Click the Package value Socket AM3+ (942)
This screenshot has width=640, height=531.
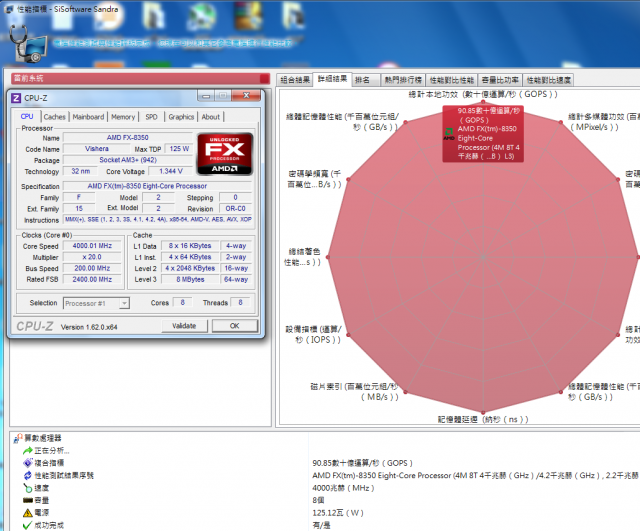(128, 160)
